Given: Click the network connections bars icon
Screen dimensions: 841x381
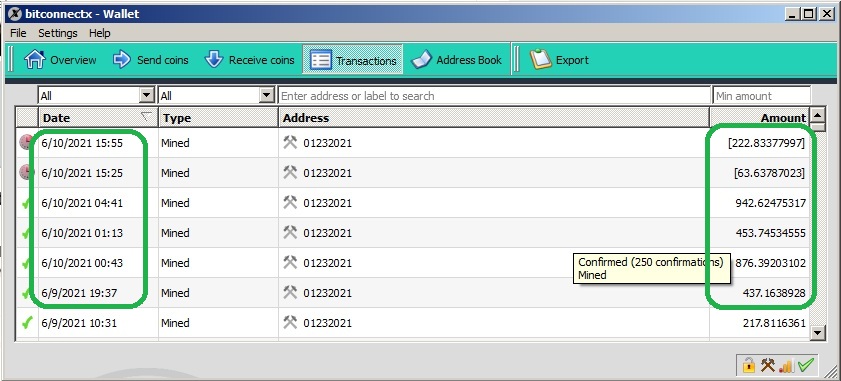Looking at the screenshot, I should click(x=786, y=365).
